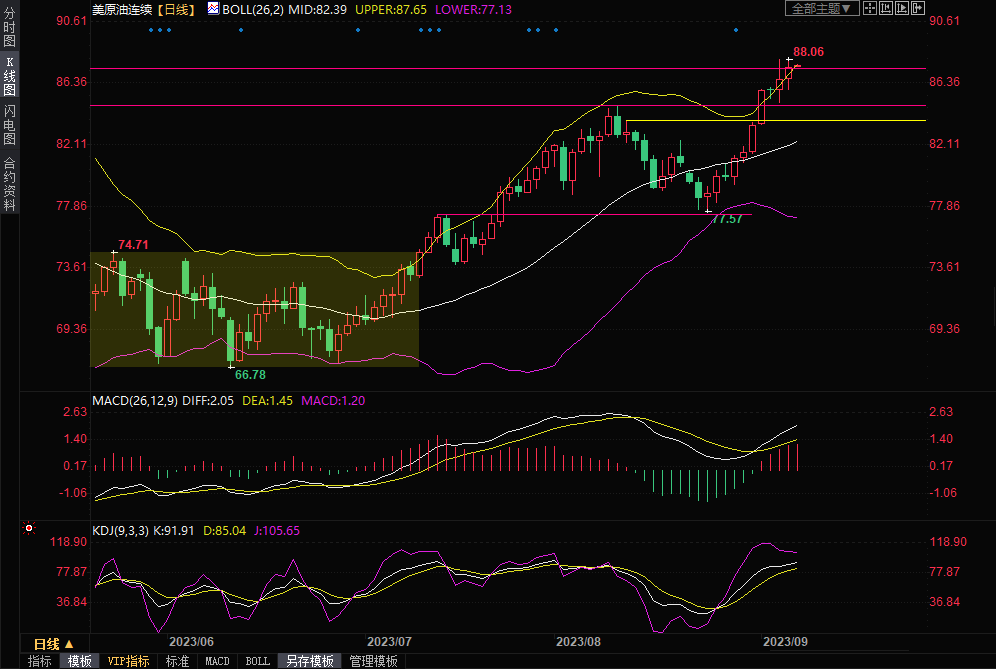Click the crosshair cursor icon
The image size is (996, 669).
click(x=870, y=8)
